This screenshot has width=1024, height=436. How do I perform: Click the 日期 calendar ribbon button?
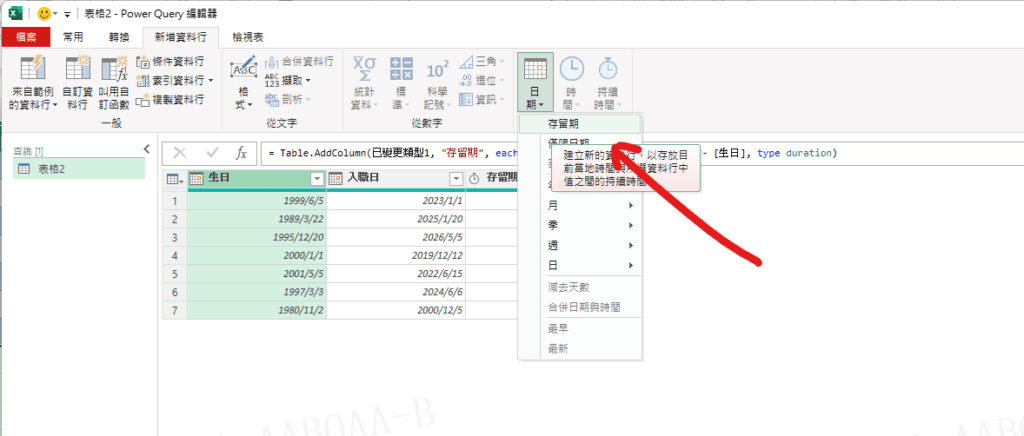click(x=536, y=70)
